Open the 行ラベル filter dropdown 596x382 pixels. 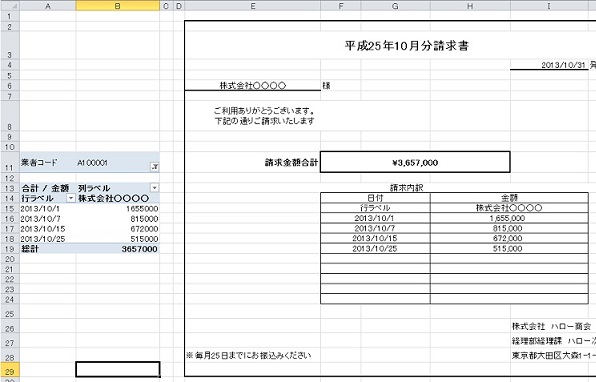click(71, 198)
